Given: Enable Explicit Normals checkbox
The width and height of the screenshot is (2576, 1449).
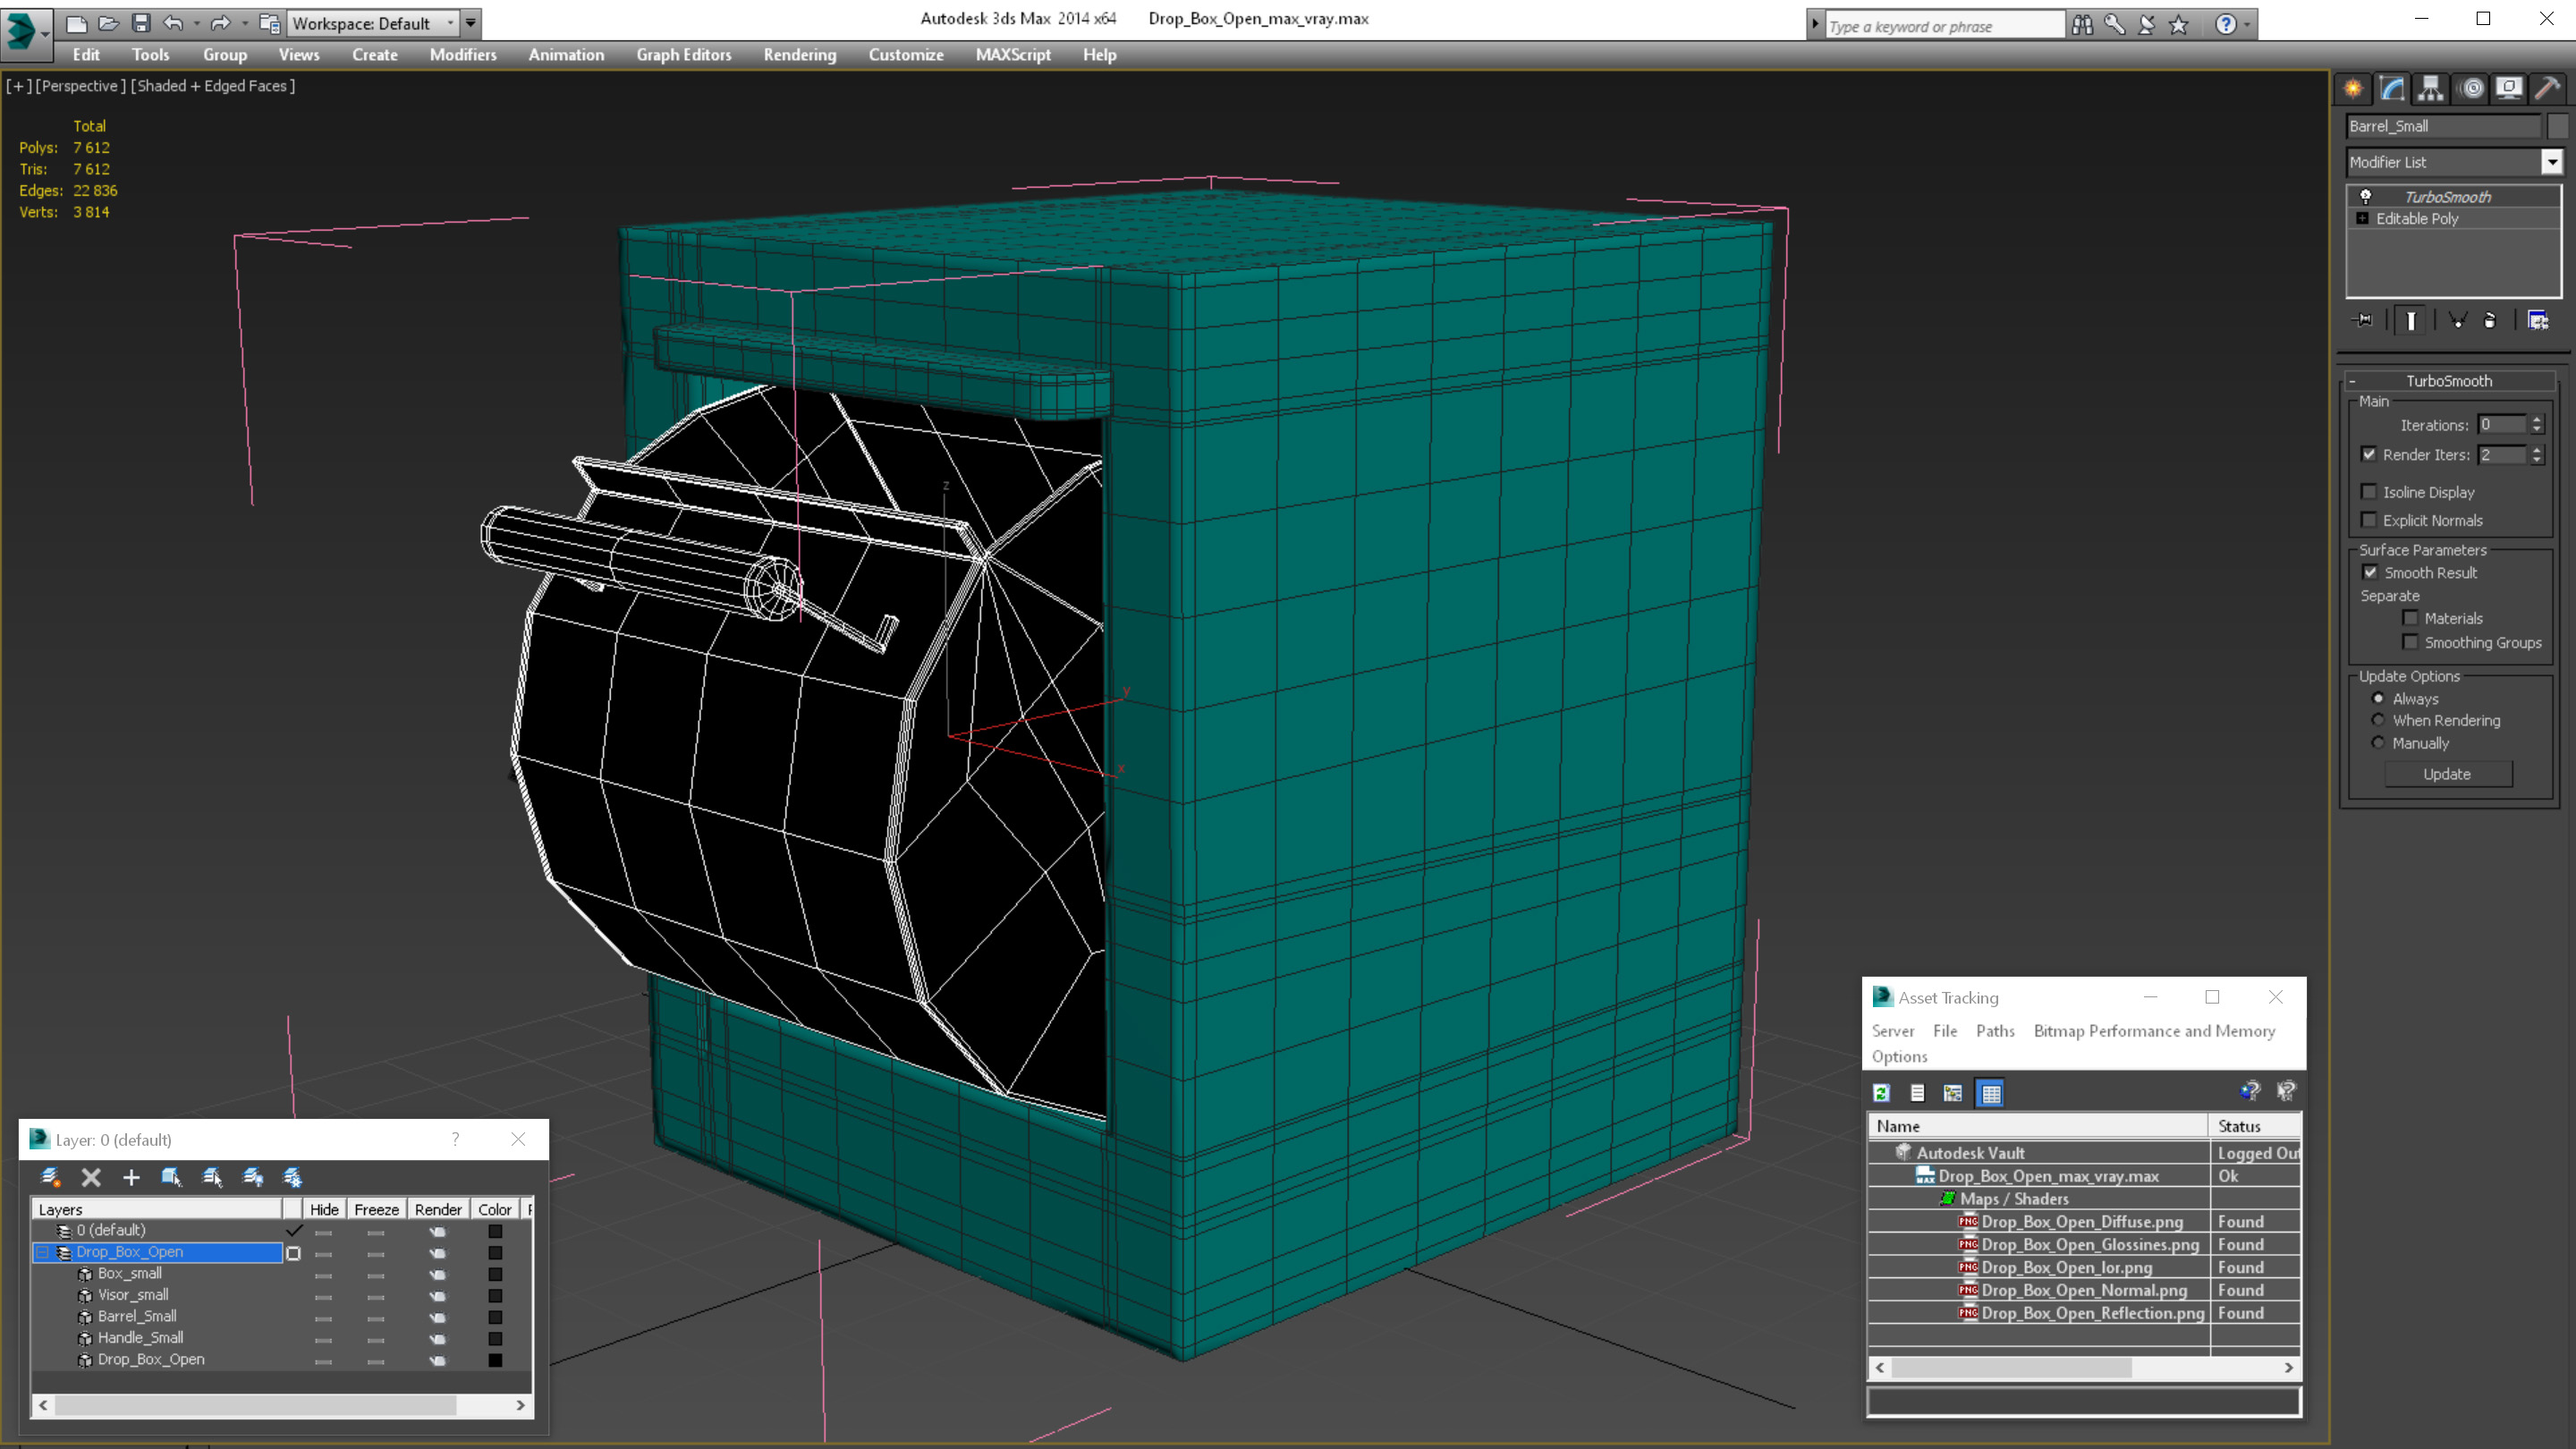Looking at the screenshot, I should (x=2369, y=519).
